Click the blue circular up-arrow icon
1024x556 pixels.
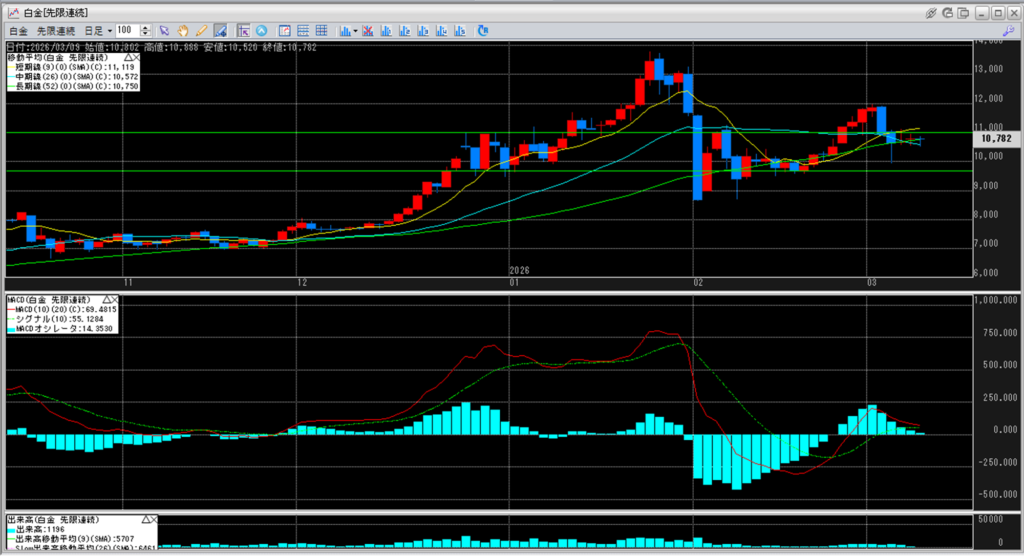[x=261, y=31]
